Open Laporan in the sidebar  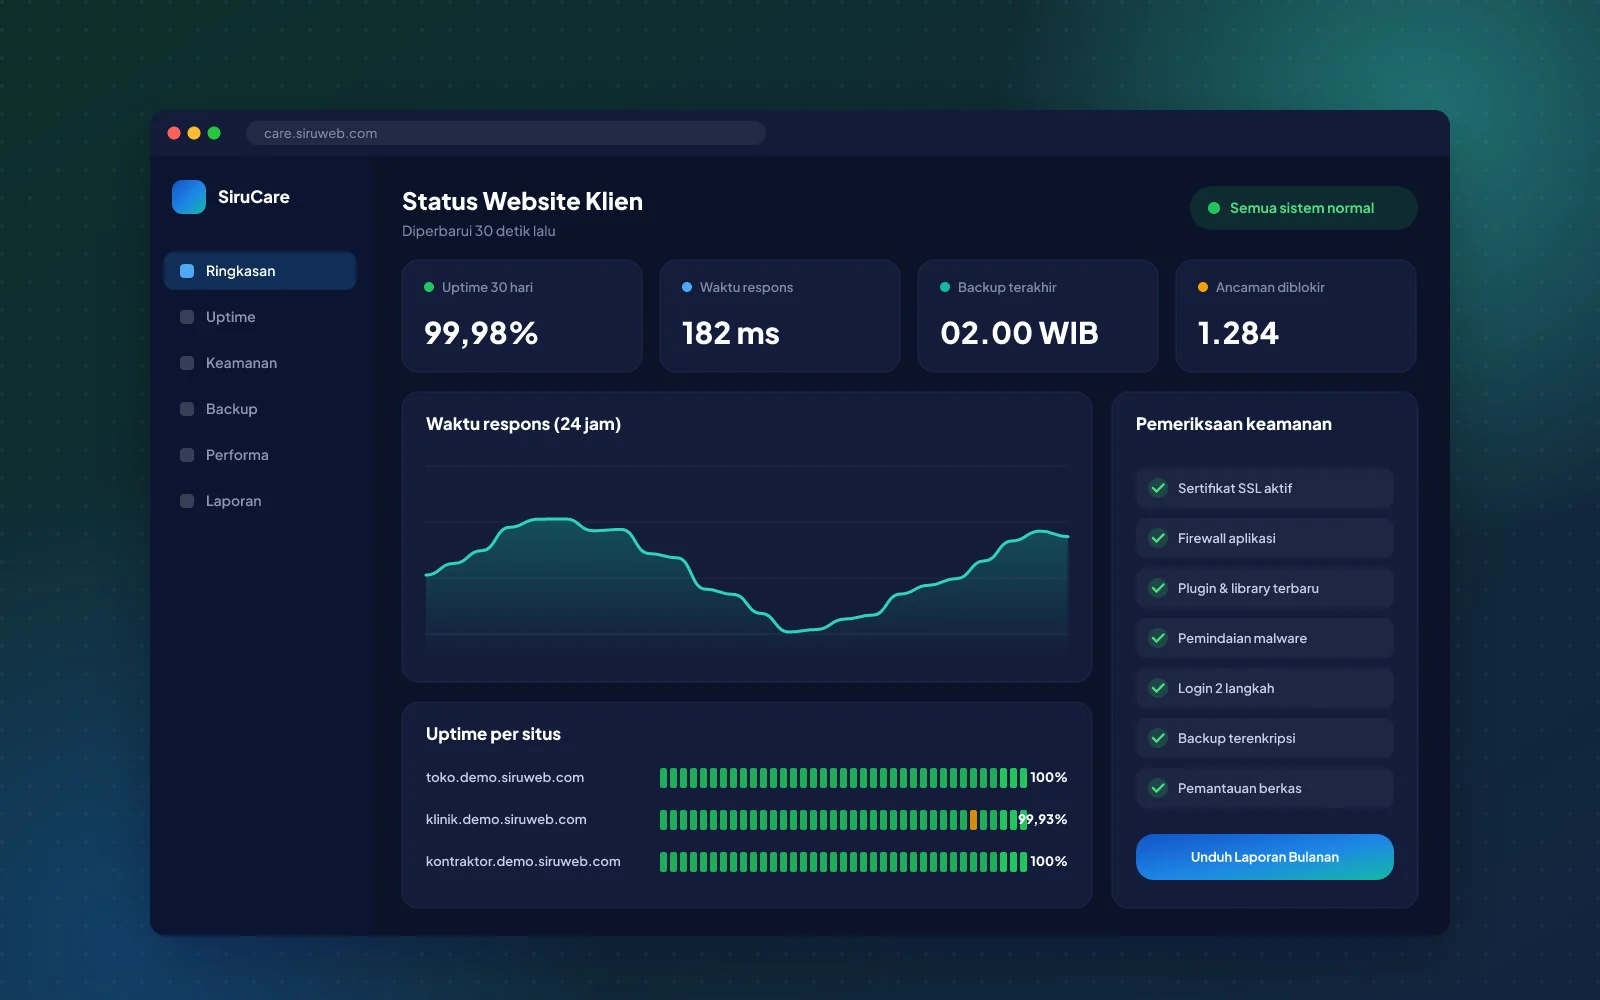[260, 501]
